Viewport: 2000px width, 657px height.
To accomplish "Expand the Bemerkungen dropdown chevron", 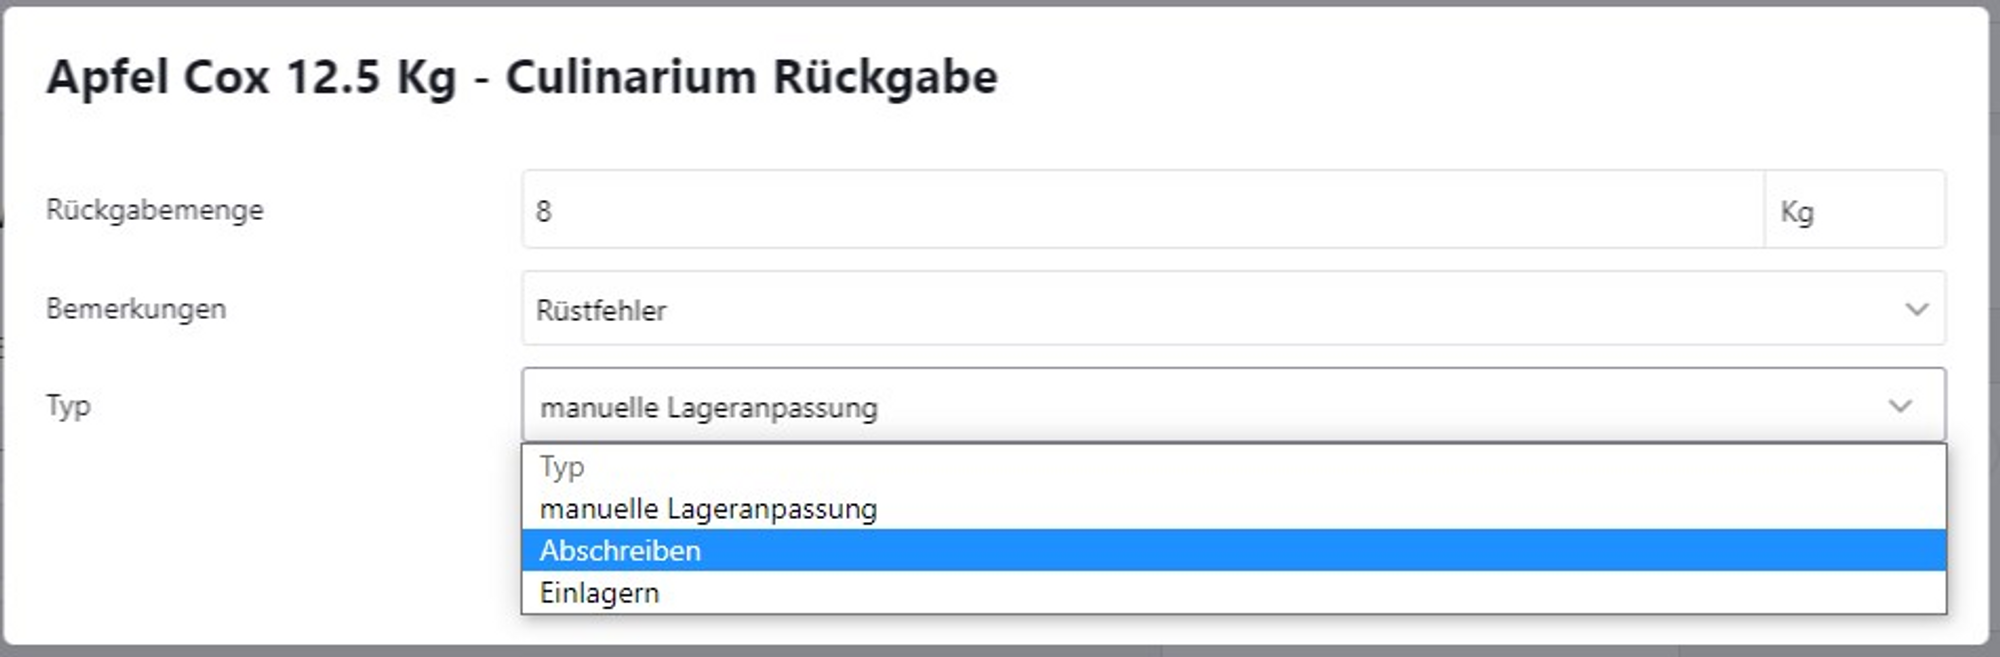I will coord(1916,309).
